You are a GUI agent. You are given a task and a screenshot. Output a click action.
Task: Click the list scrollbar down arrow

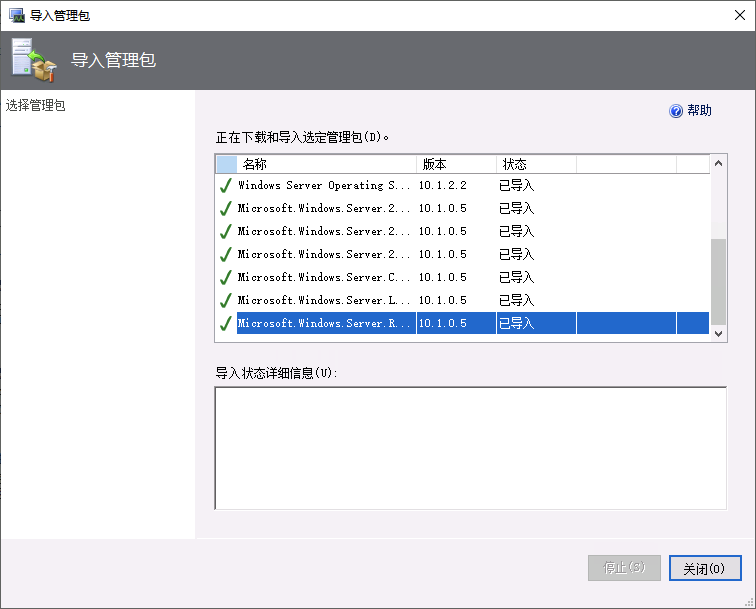pyautogui.click(x=718, y=334)
